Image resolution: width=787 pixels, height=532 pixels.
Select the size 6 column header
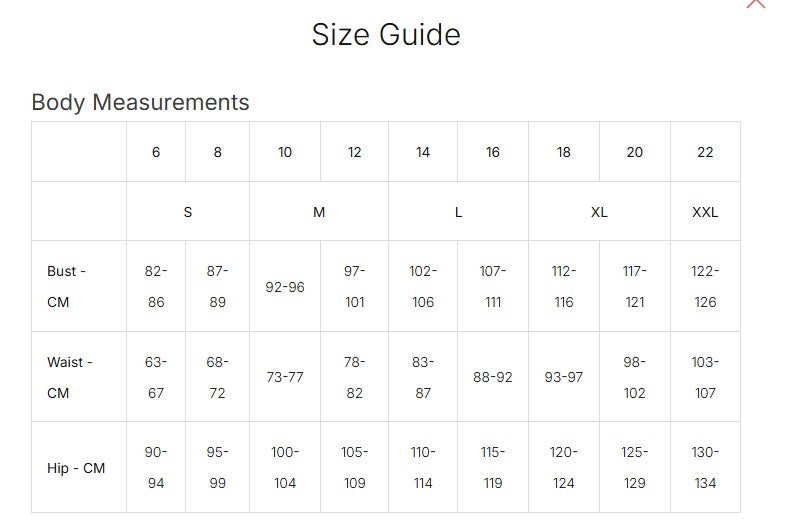point(156,152)
